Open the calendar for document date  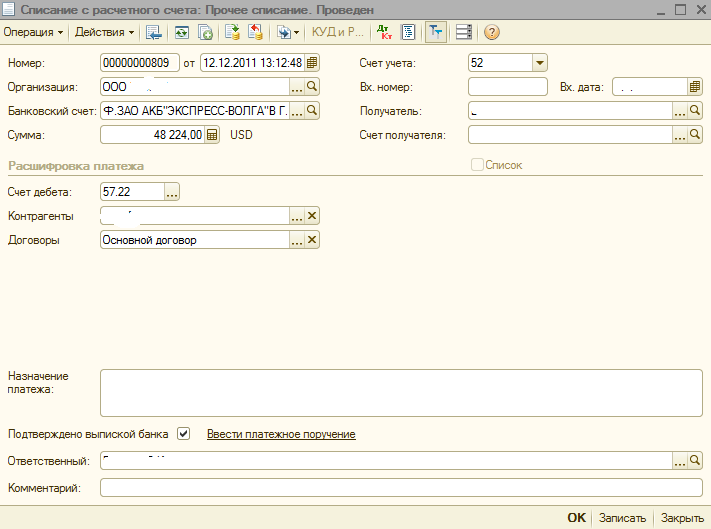pyautogui.click(x=312, y=63)
